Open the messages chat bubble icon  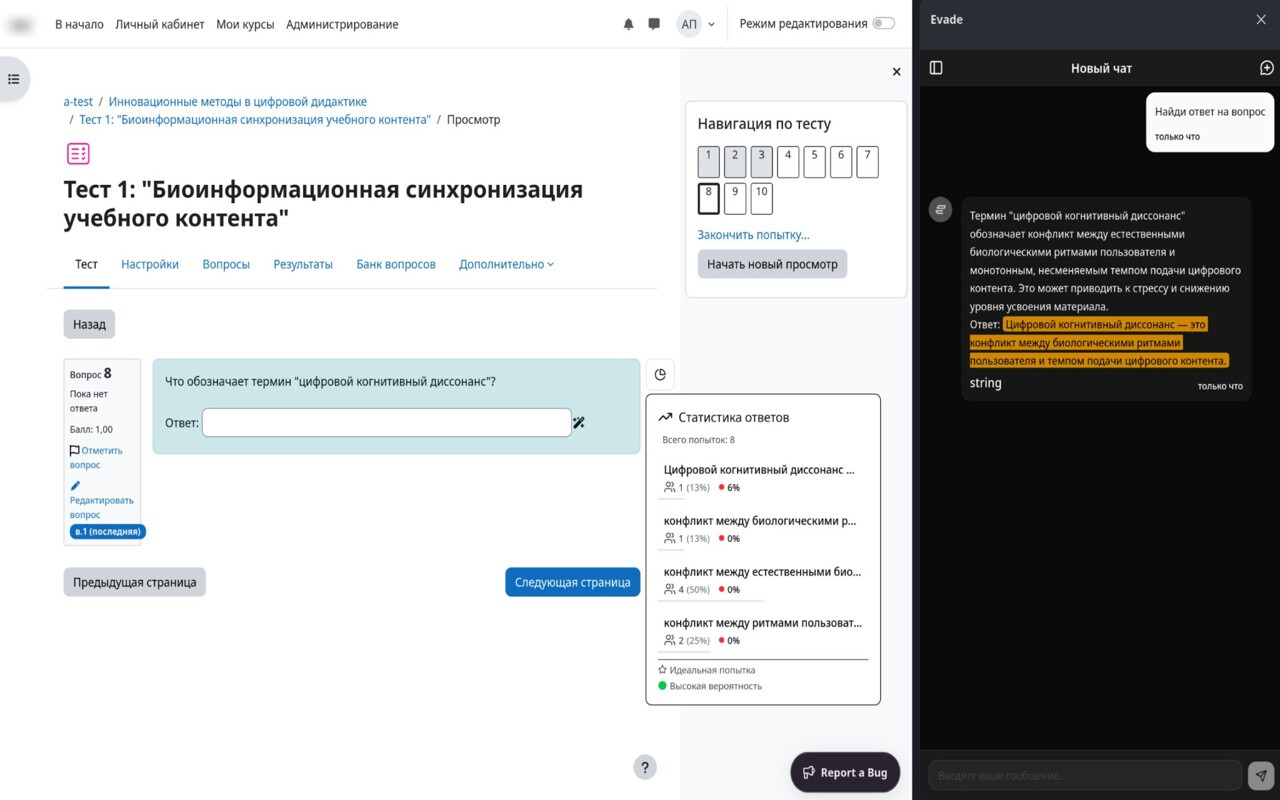coord(654,24)
